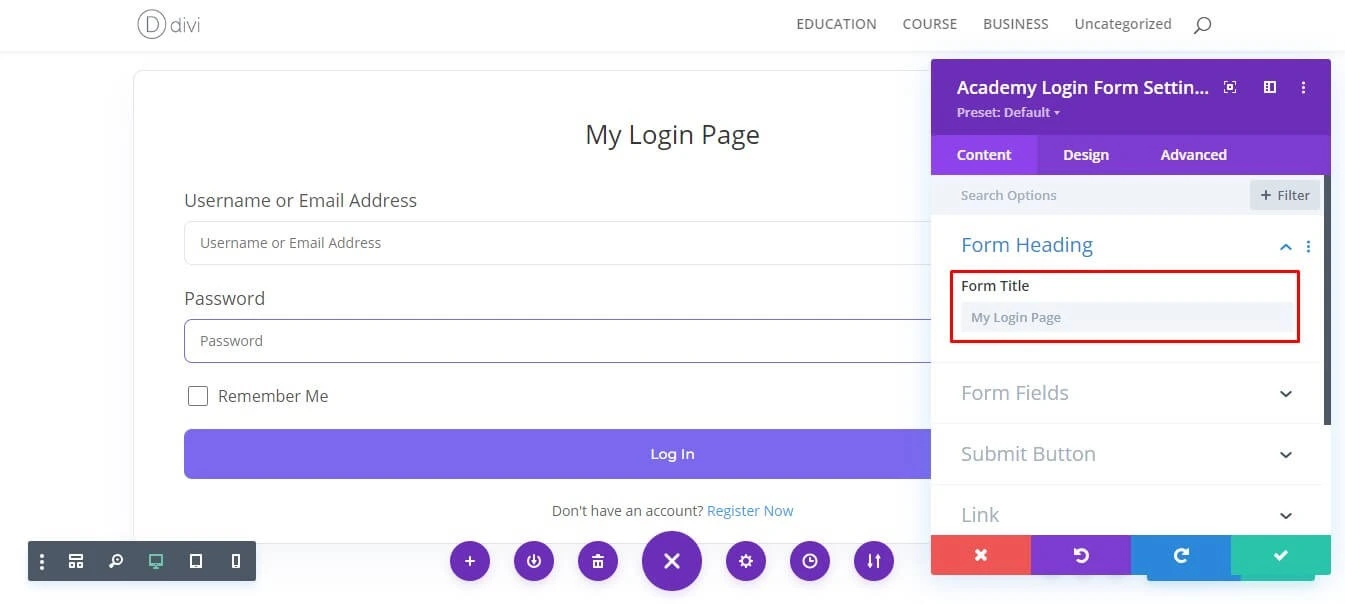Collapse the Form Heading section
Image resolution: width=1345 pixels, height=604 pixels.
(x=1286, y=247)
